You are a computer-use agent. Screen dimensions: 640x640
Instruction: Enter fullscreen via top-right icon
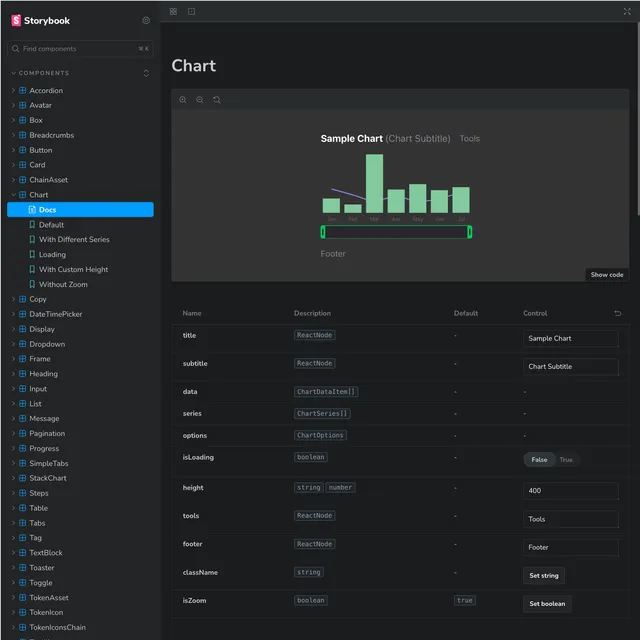627,11
